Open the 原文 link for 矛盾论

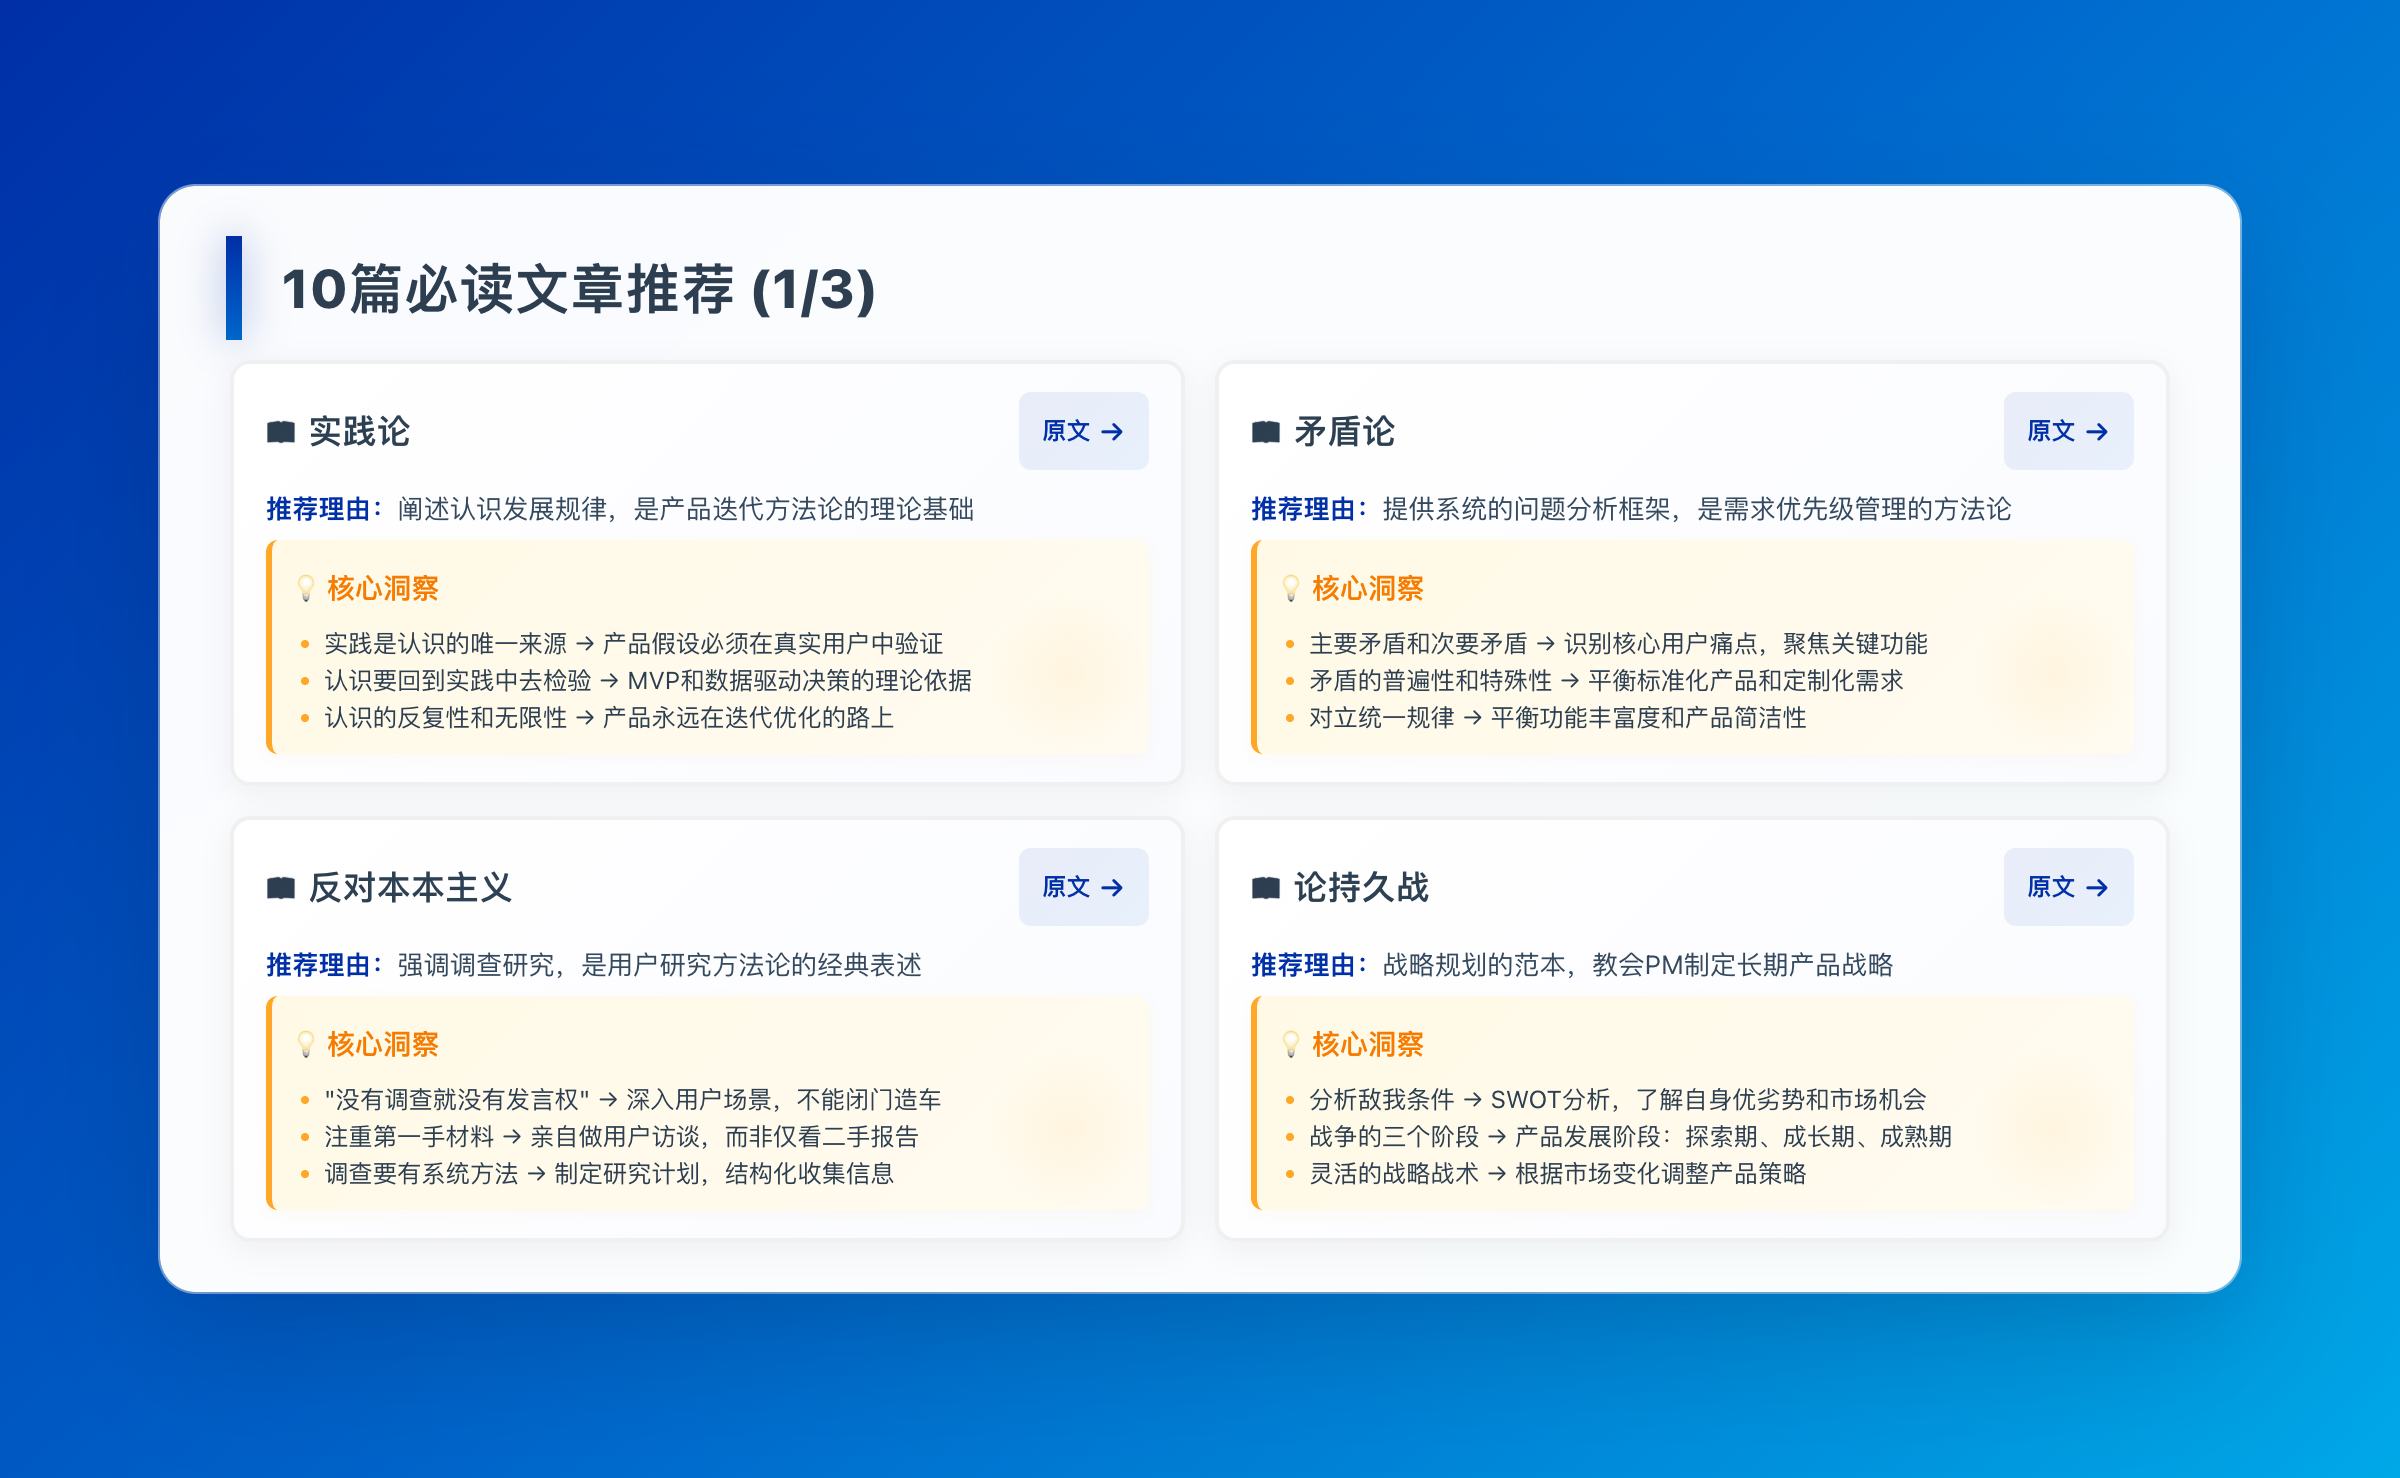(x=2068, y=431)
